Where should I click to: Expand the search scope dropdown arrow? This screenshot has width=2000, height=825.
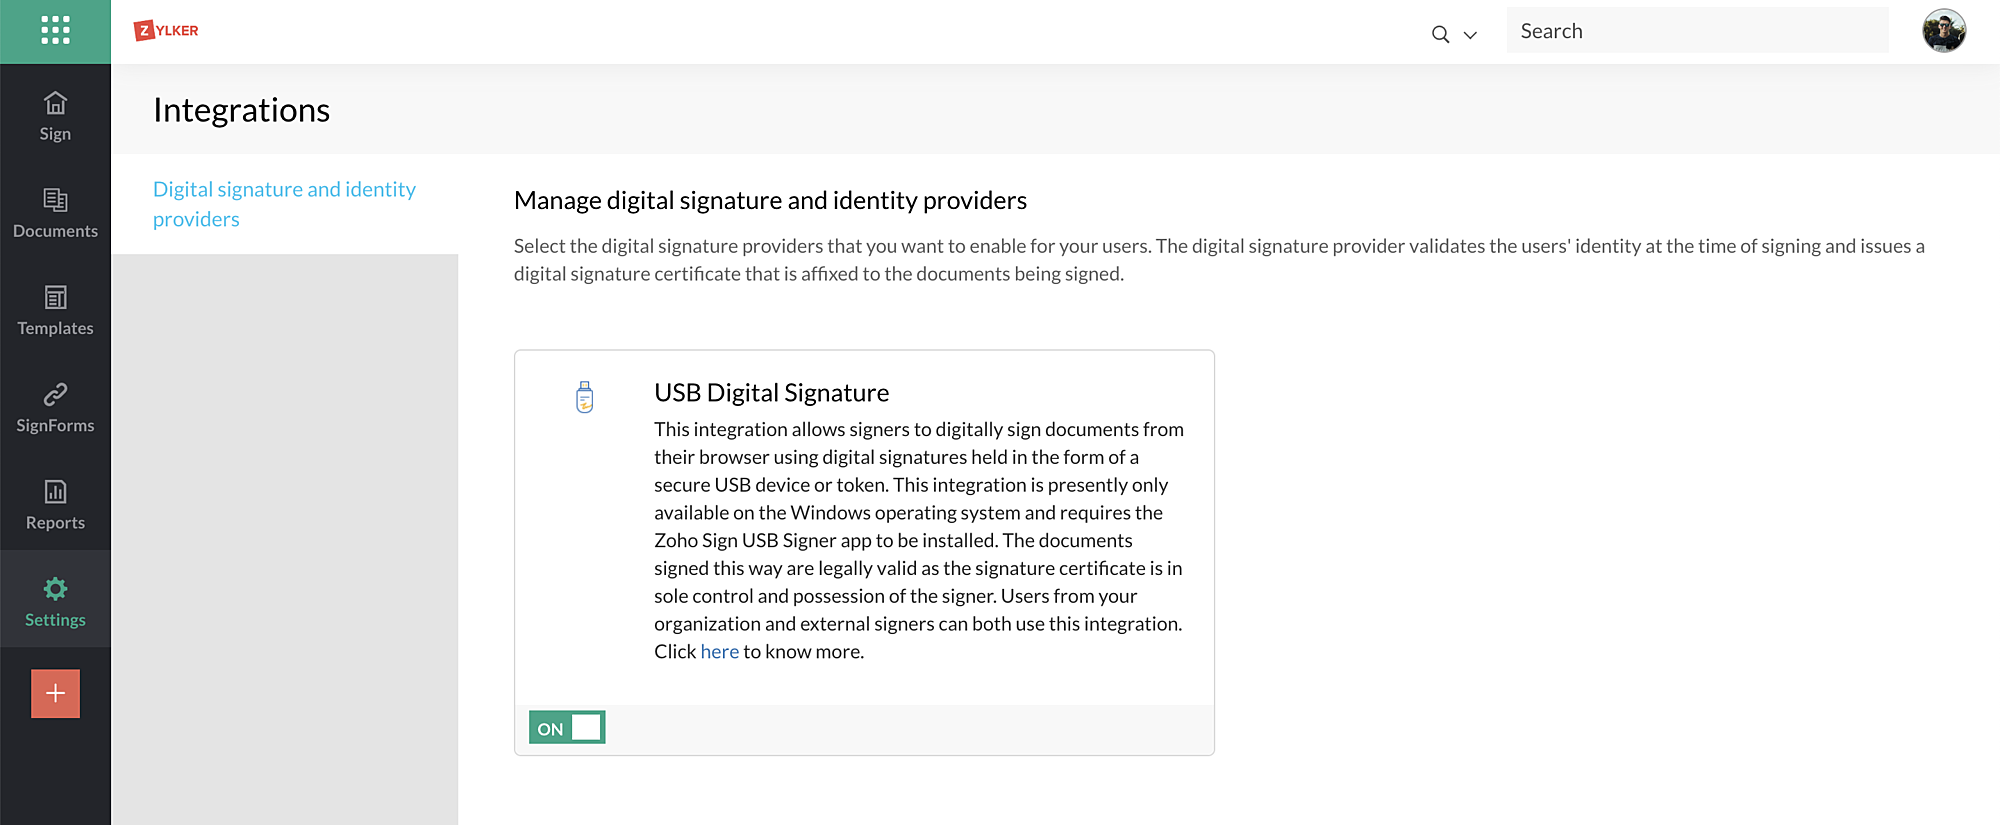1470,35
